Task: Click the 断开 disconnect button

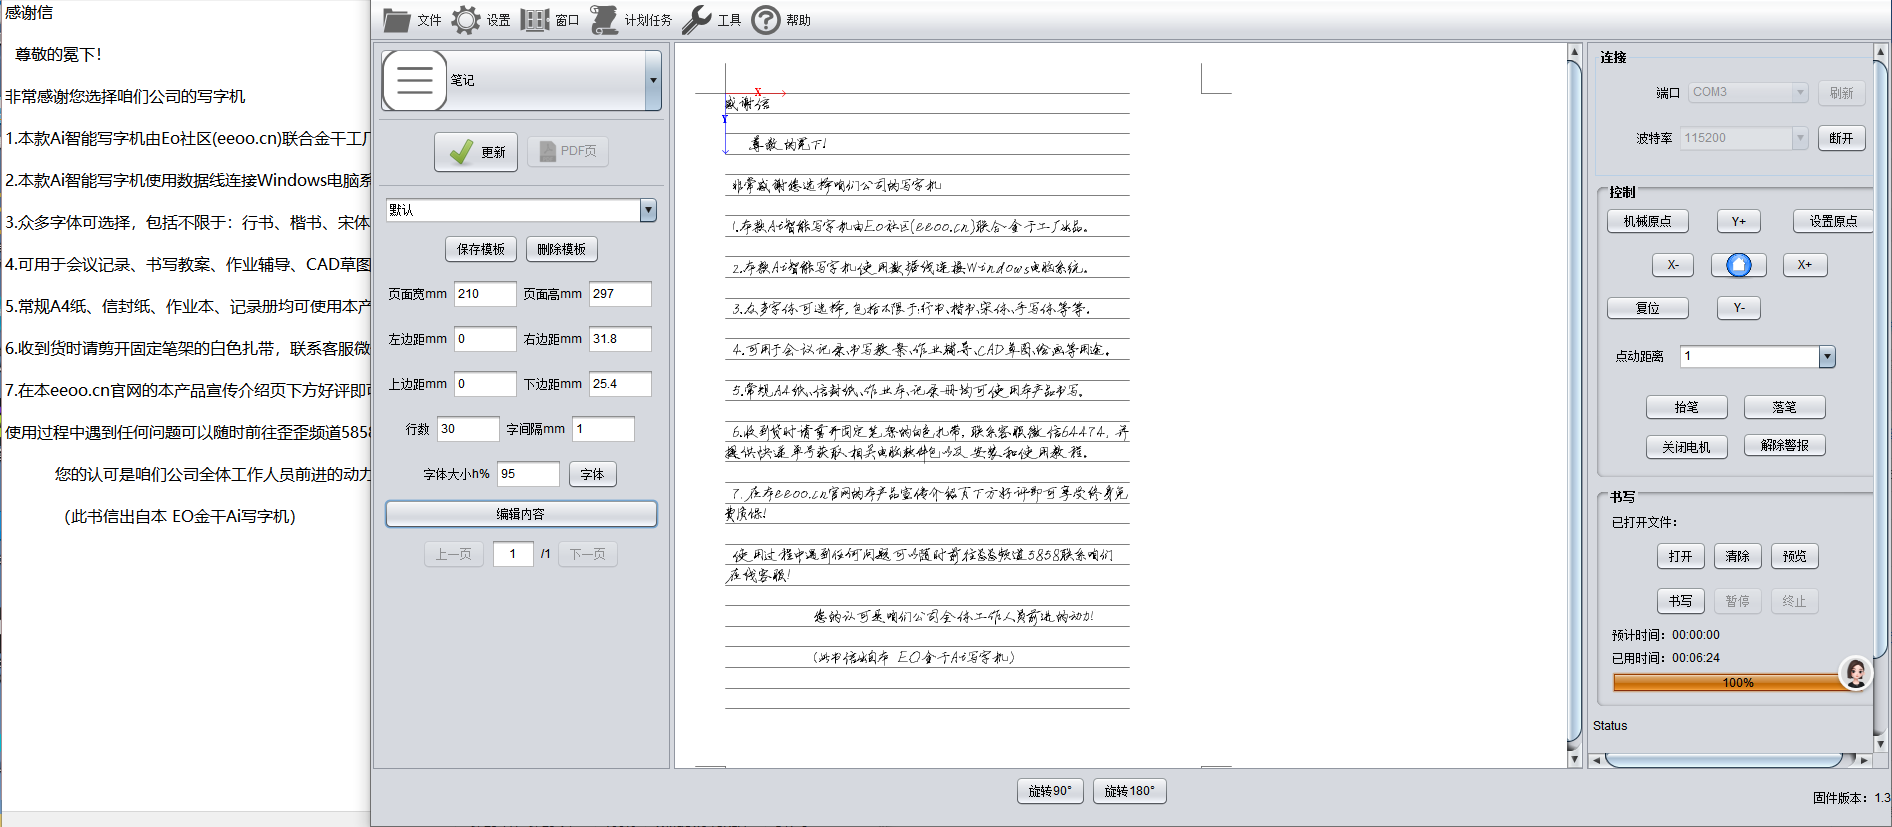Action: [x=1840, y=138]
